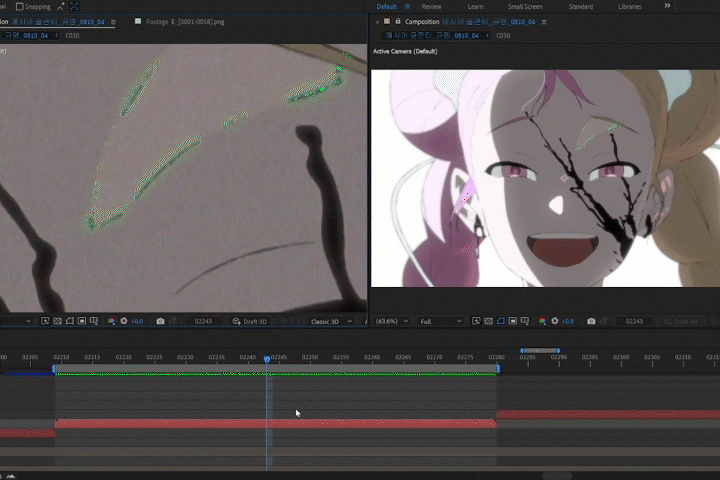Toggle Draft 3D in left viewer

click(x=249, y=321)
